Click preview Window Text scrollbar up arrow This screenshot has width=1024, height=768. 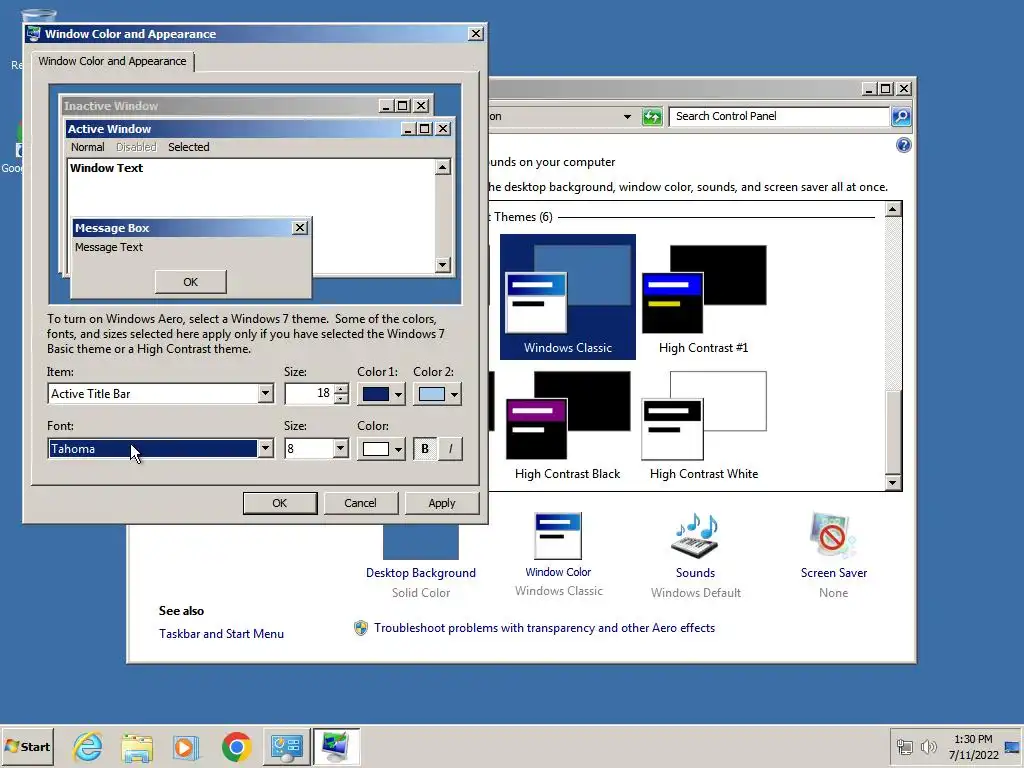(x=442, y=168)
